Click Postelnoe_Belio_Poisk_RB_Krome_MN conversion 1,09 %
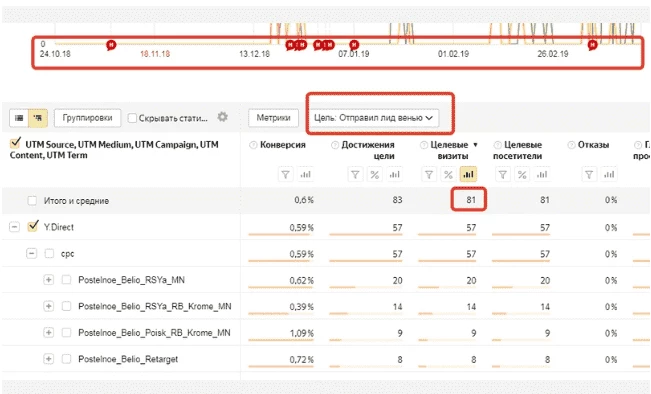Image resolution: width=651 pixels, height=394 pixels. [x=301, y=333]
